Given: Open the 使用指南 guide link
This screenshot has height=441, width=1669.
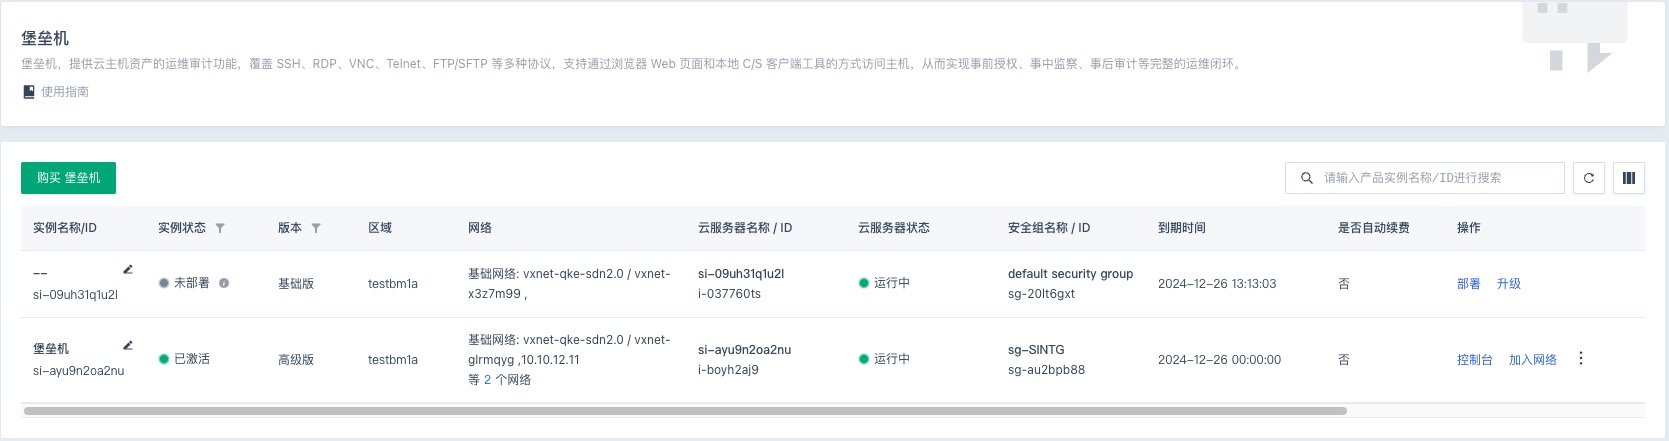Looking at the screenshot, I should pyautogui.click(x=65, y=92).
